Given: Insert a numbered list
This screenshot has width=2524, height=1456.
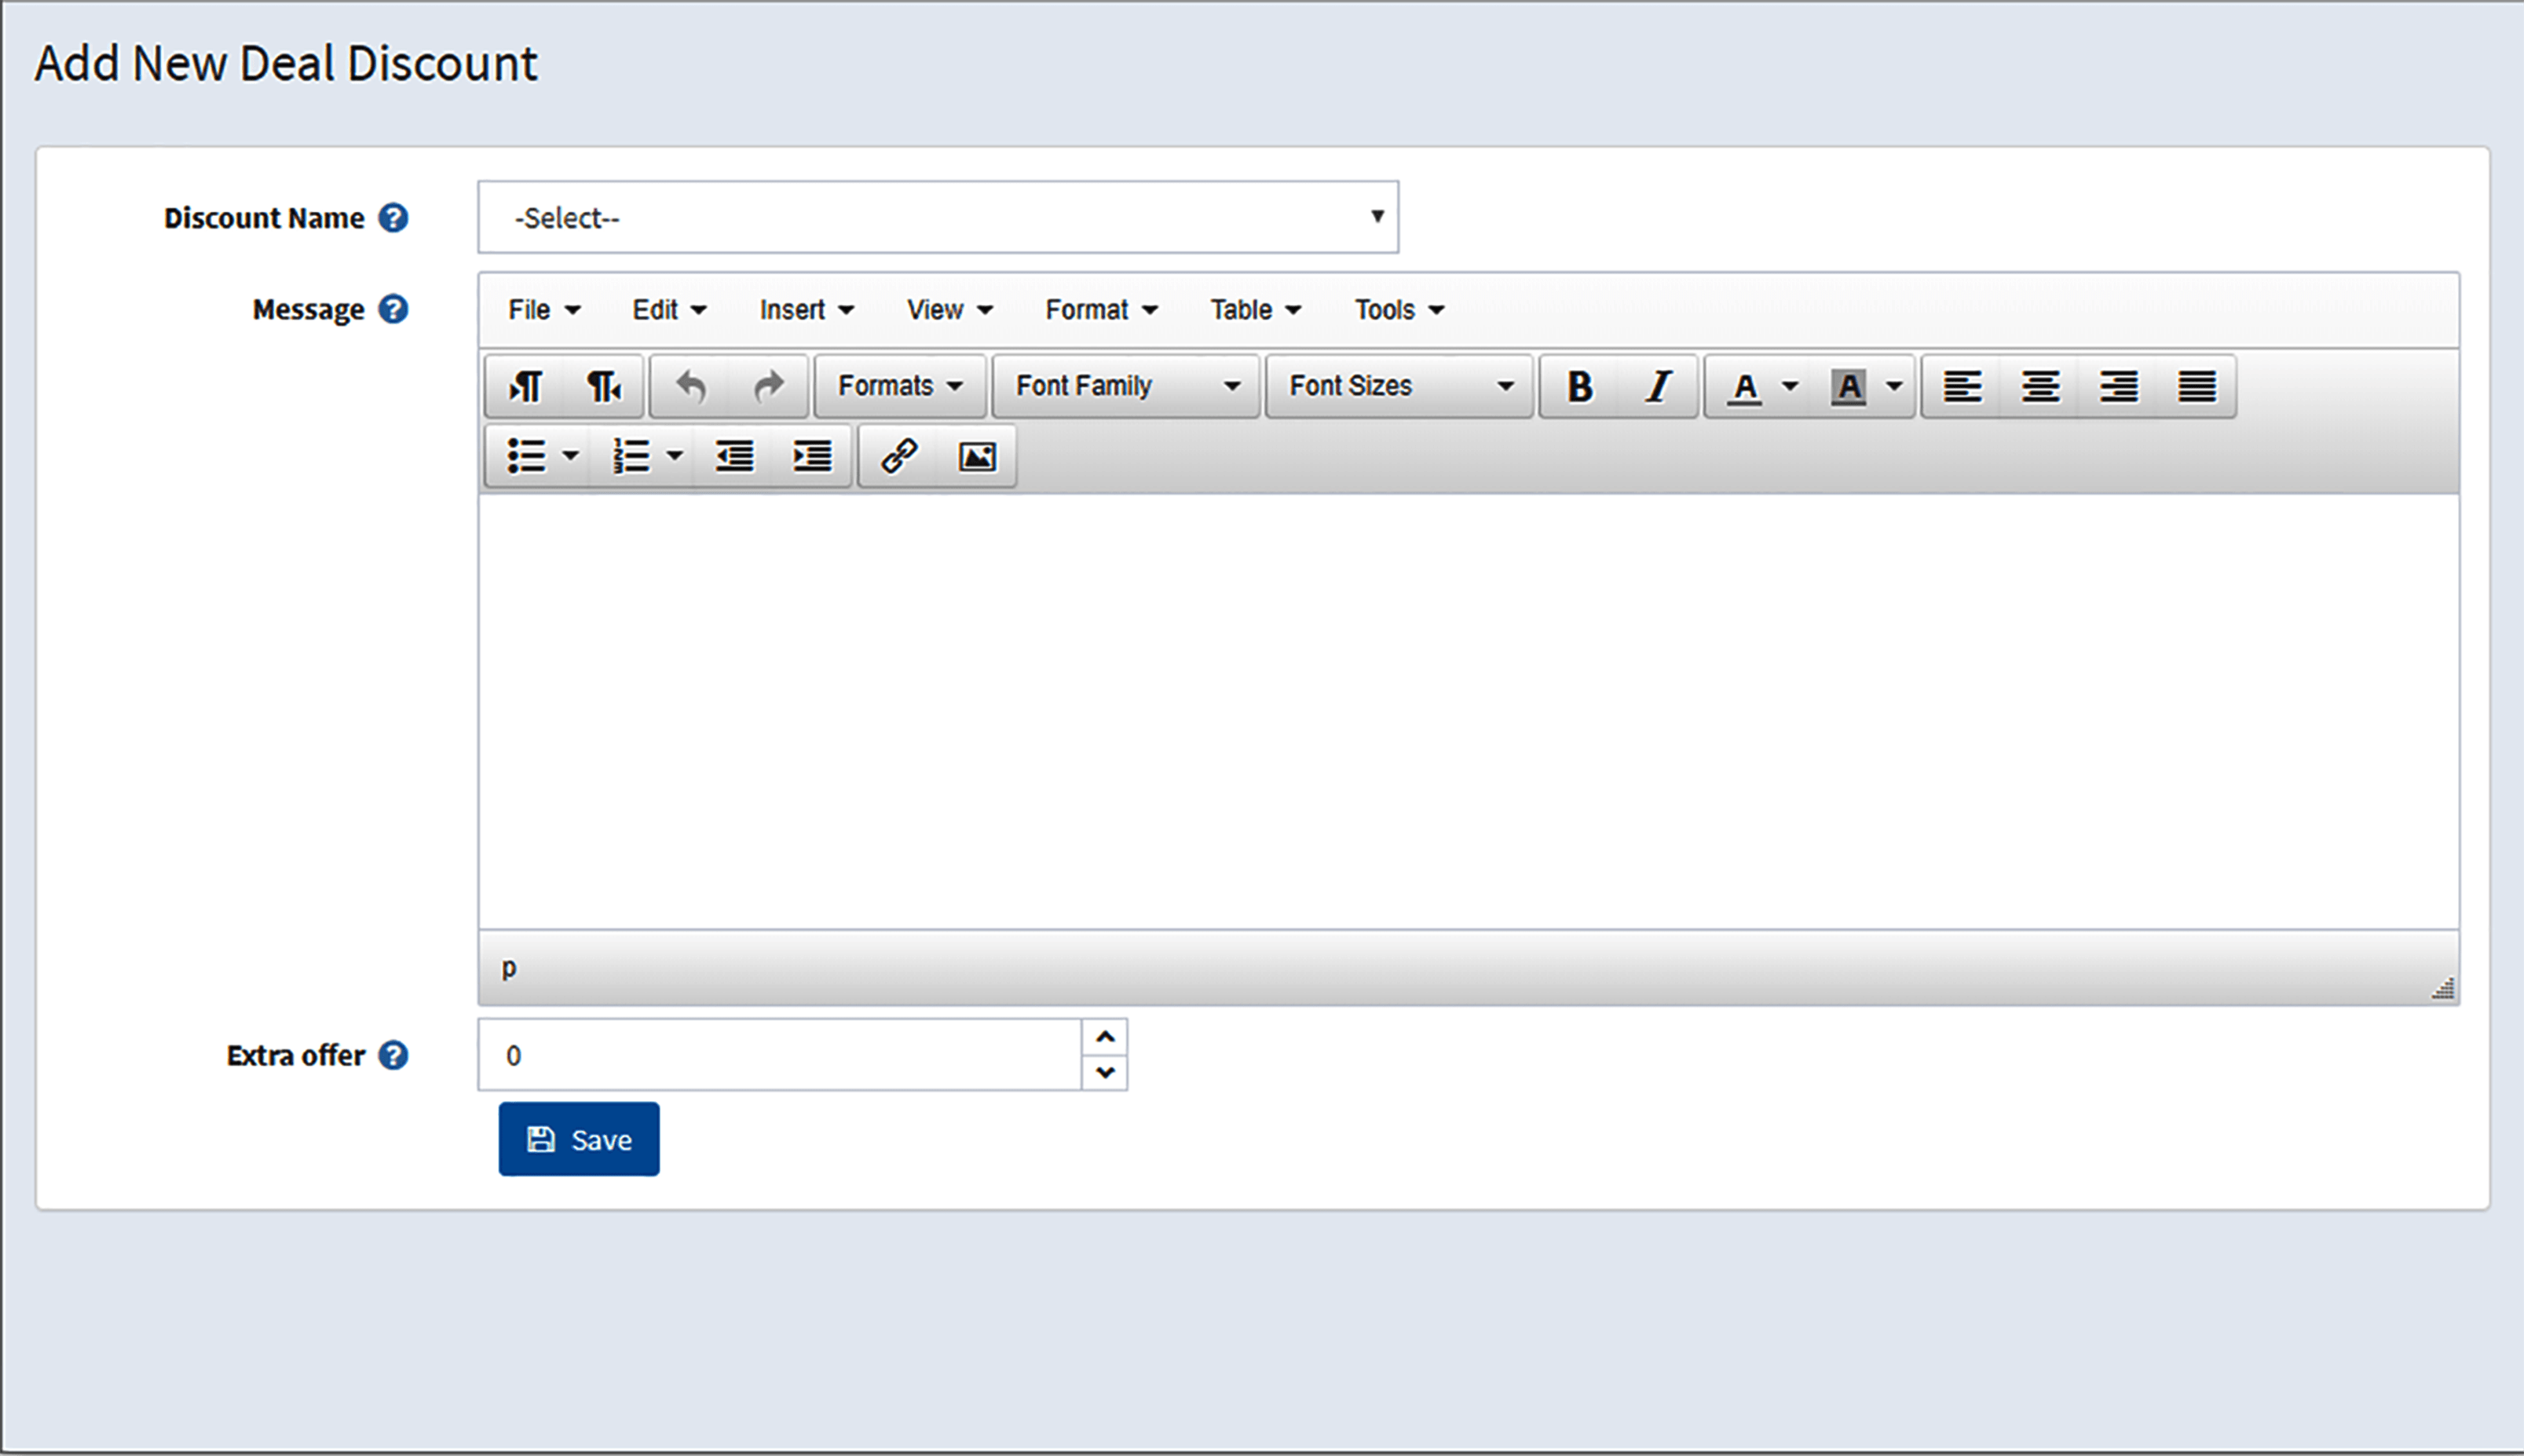Looking at the screenshot, I should [631, 456].
